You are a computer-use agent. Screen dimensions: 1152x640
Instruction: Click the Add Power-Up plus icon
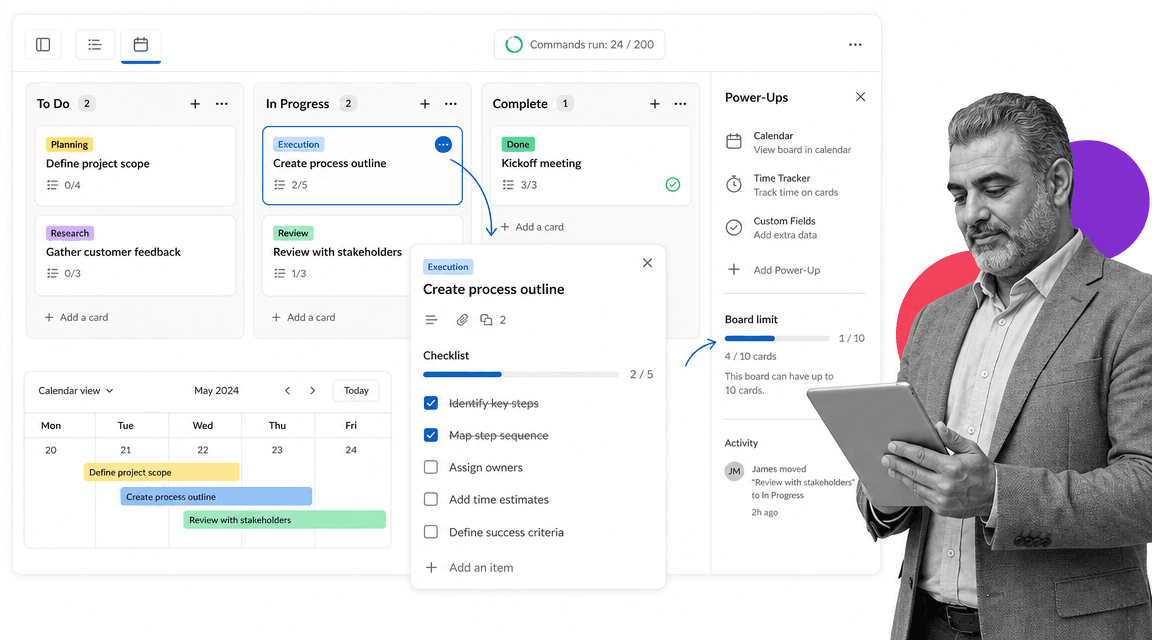734,270
